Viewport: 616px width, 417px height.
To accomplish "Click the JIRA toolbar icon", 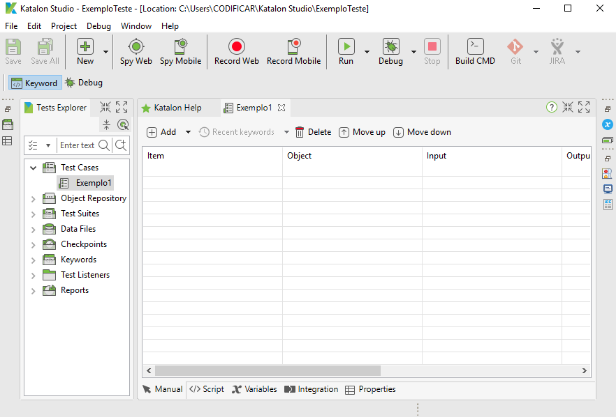I will tap(557, 51).
